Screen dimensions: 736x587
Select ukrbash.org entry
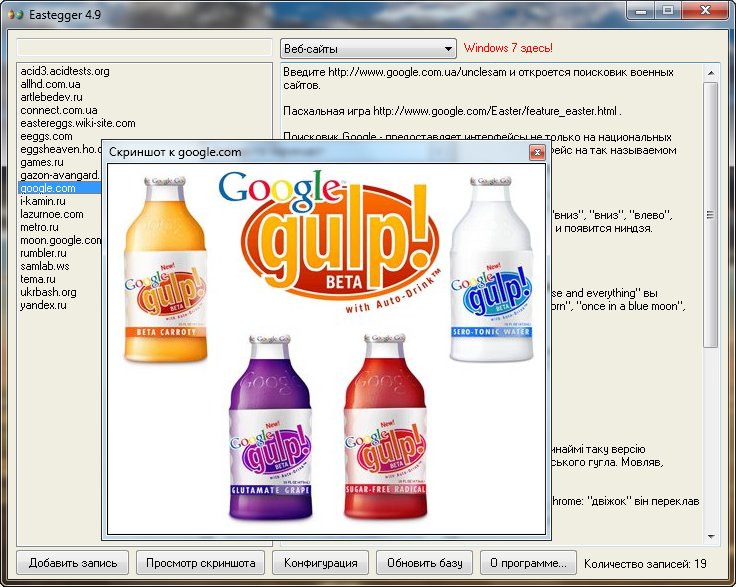(48, 292)
